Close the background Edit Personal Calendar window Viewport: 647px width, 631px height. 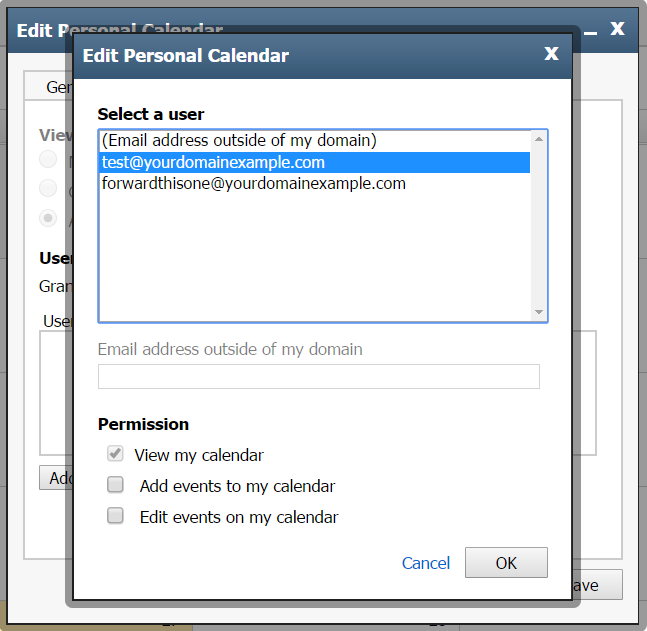coord(618,29)
